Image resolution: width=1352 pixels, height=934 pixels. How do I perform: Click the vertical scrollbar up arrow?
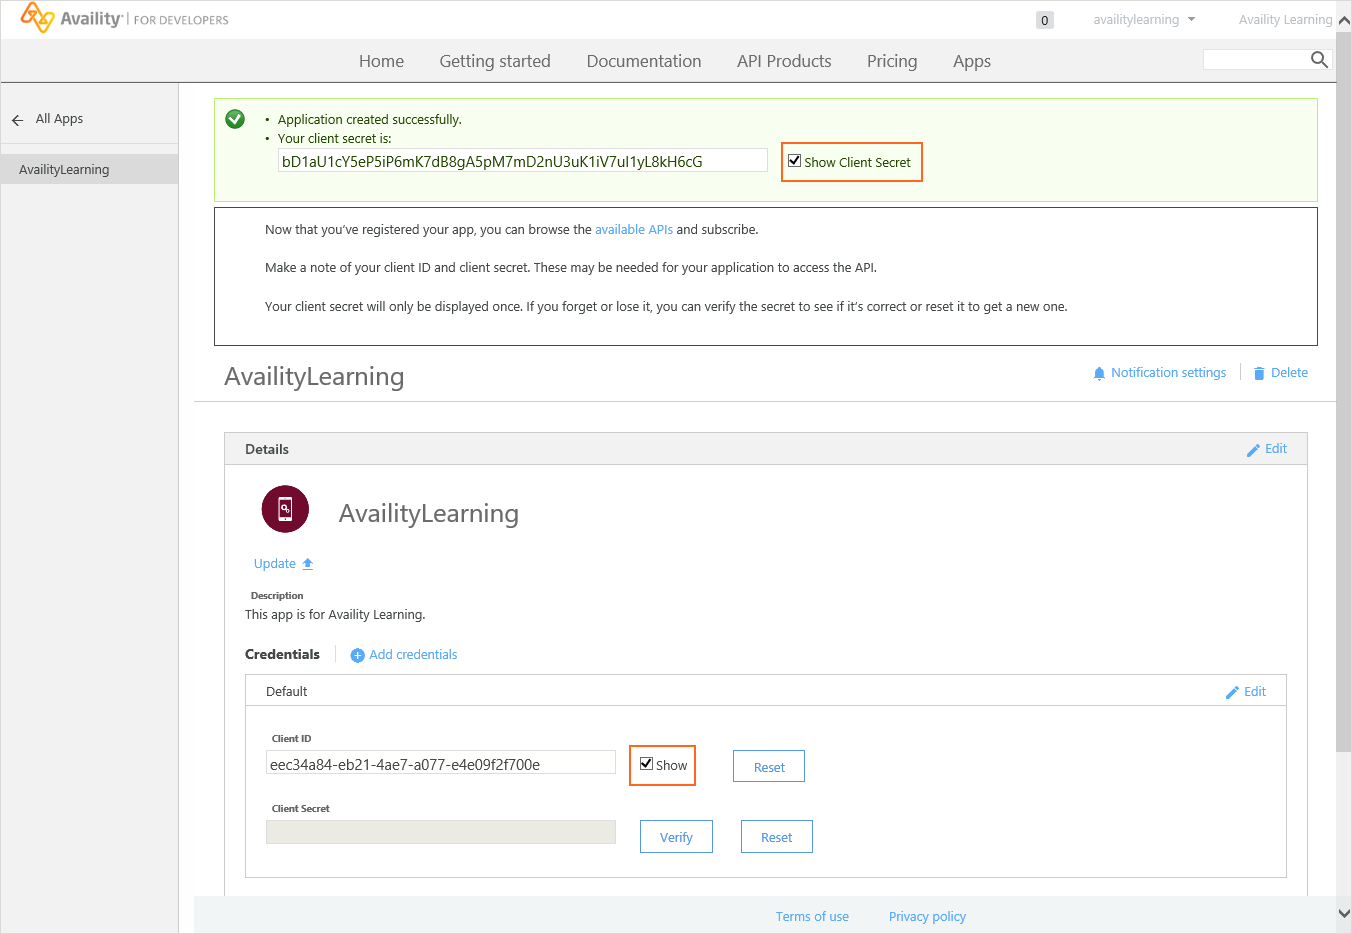[x=1344, y=20]
